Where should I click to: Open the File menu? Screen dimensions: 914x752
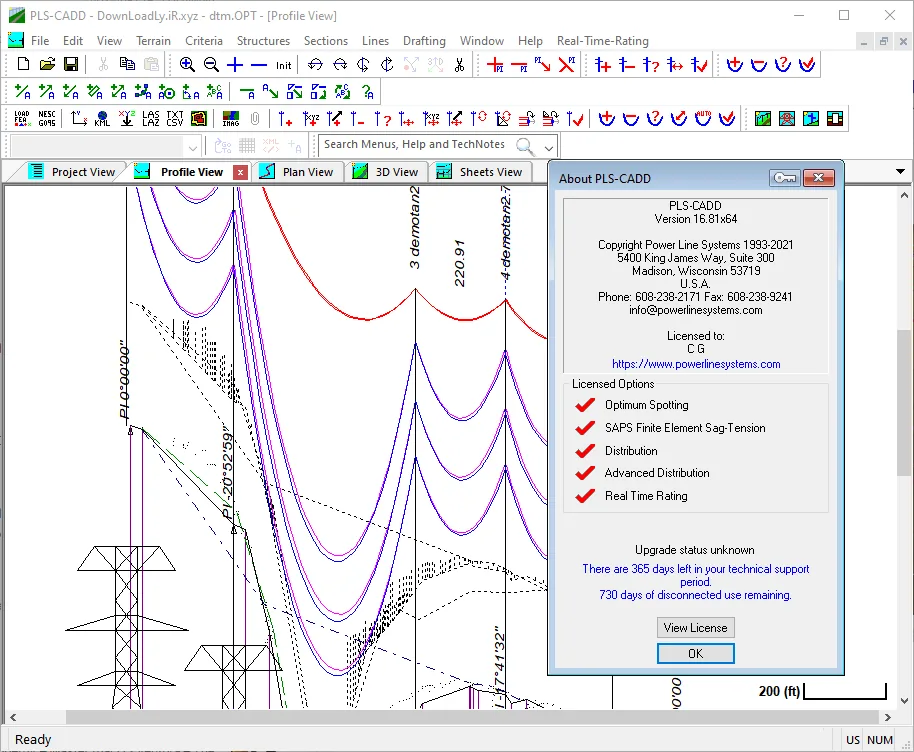coord(40,41)
